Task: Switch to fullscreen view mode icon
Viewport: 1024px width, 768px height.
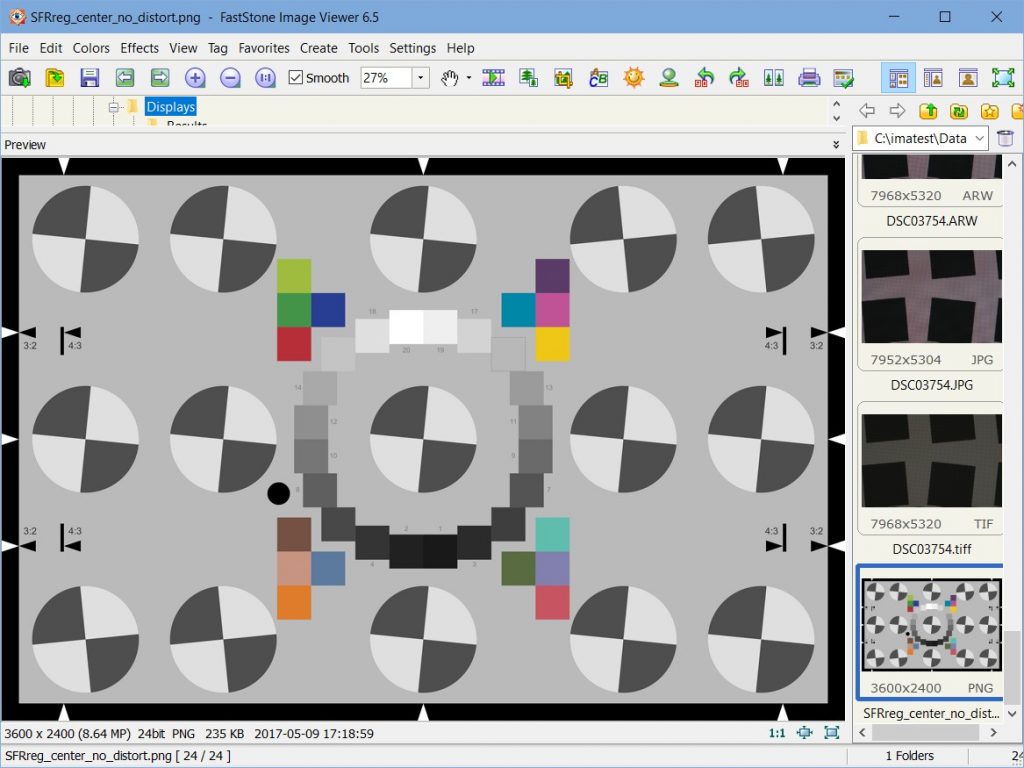Action: pyautogui.click(x=1002, y=77)
